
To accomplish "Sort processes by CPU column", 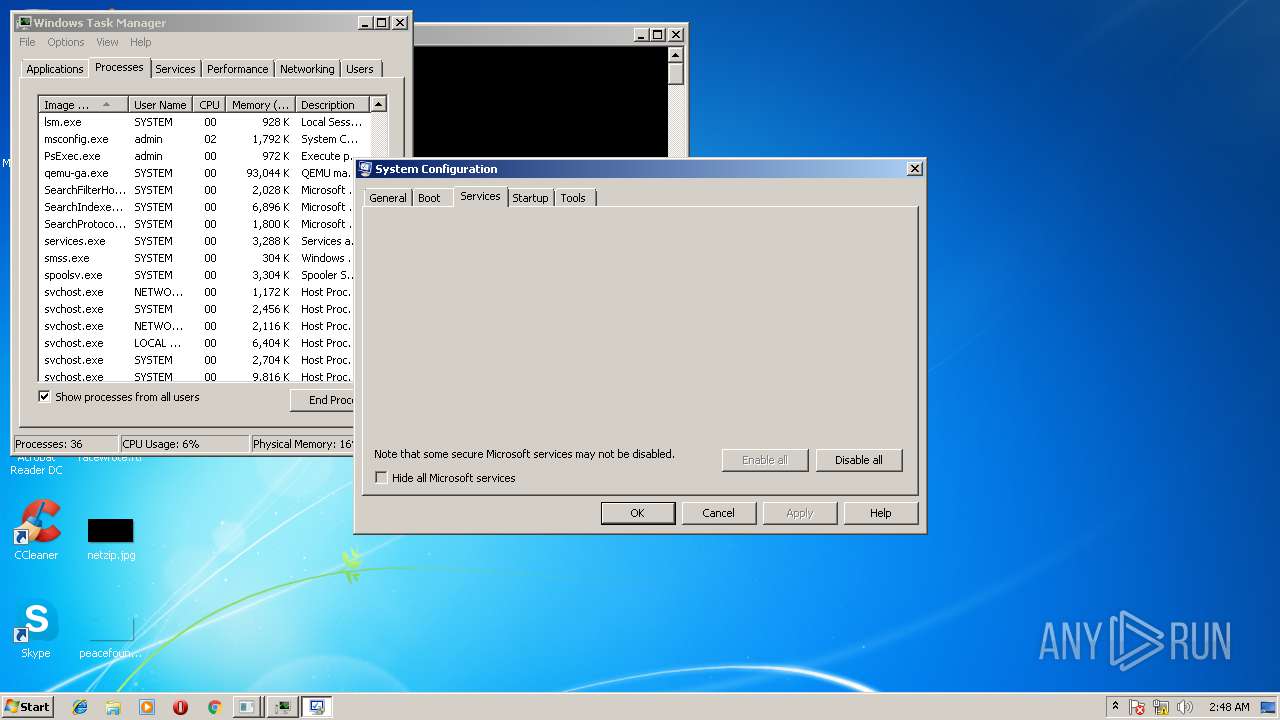I will [x=209, y=105].
